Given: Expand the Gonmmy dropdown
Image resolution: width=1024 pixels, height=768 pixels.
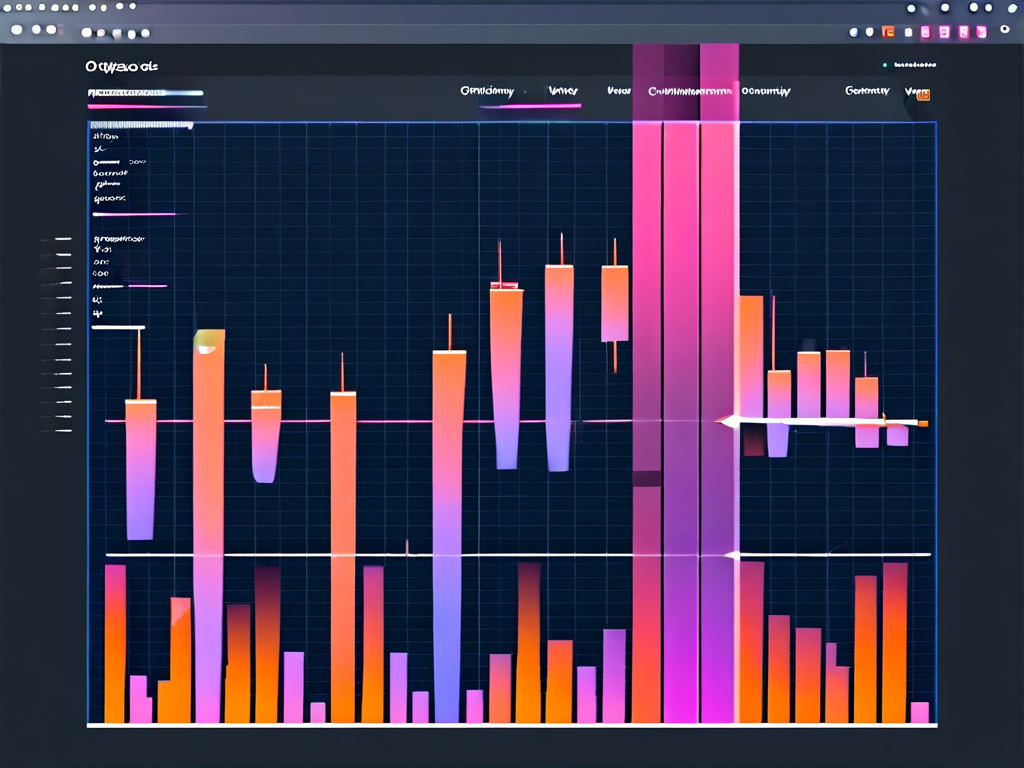Looking at the screenshot, I should [867, 91].
